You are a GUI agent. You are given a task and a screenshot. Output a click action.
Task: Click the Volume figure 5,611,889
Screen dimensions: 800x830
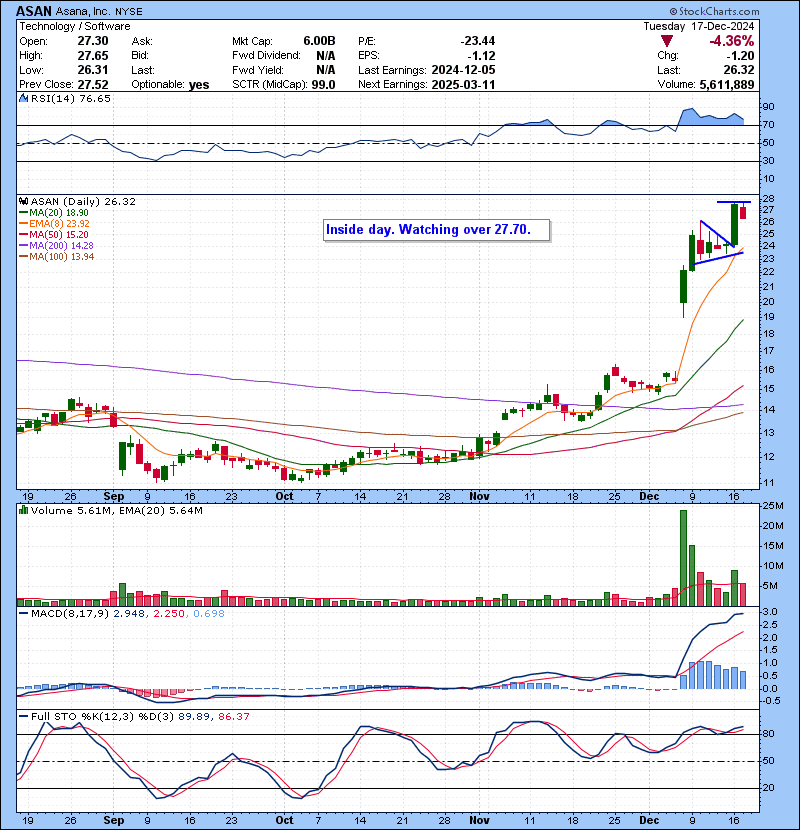pyautogui.click(x=726, y=85)
